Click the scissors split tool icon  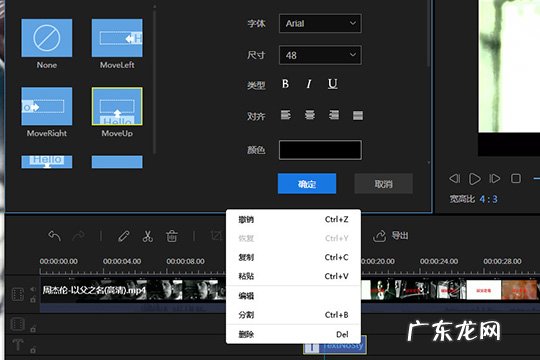147,236
